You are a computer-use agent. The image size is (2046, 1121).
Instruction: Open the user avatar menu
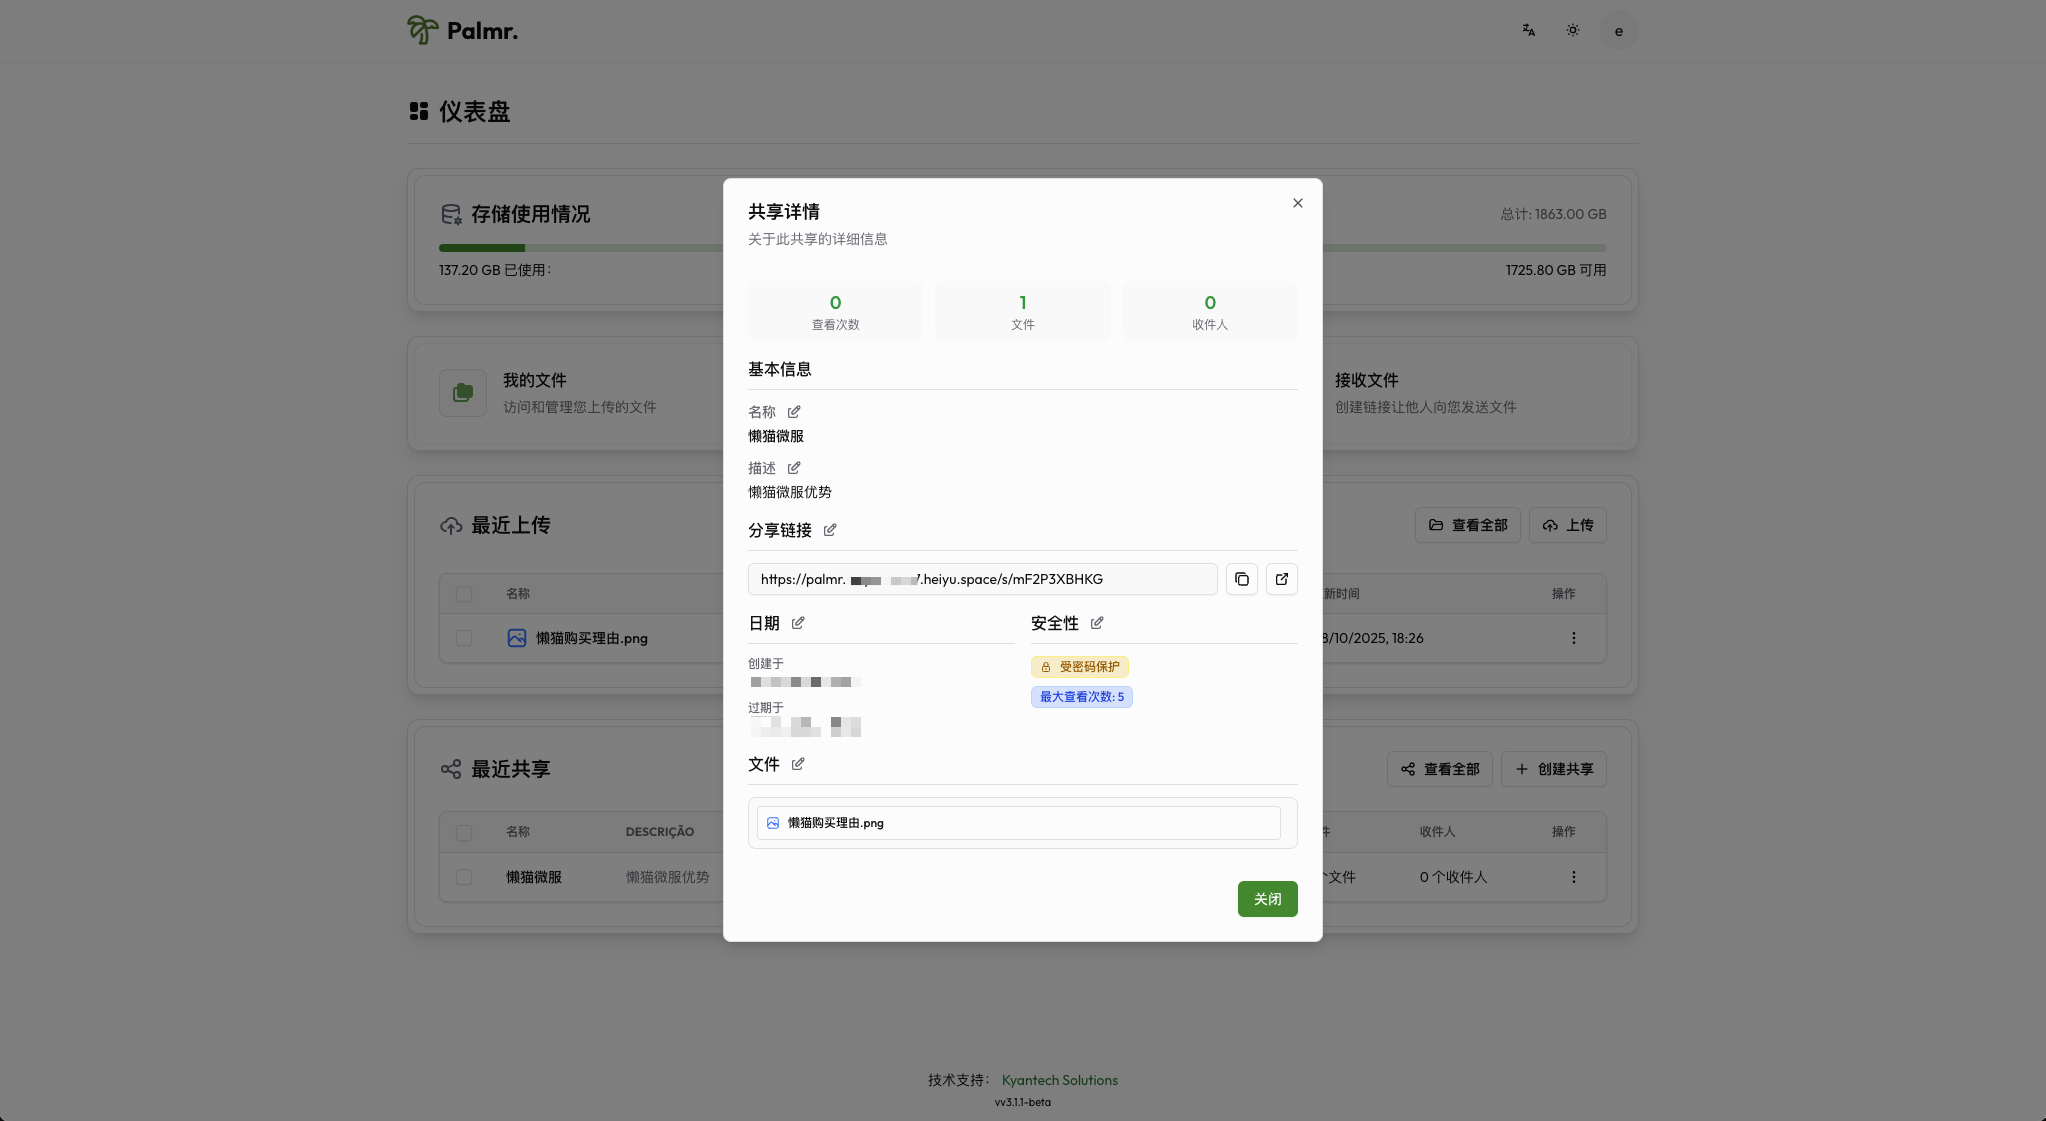(x=1619, y=31)
